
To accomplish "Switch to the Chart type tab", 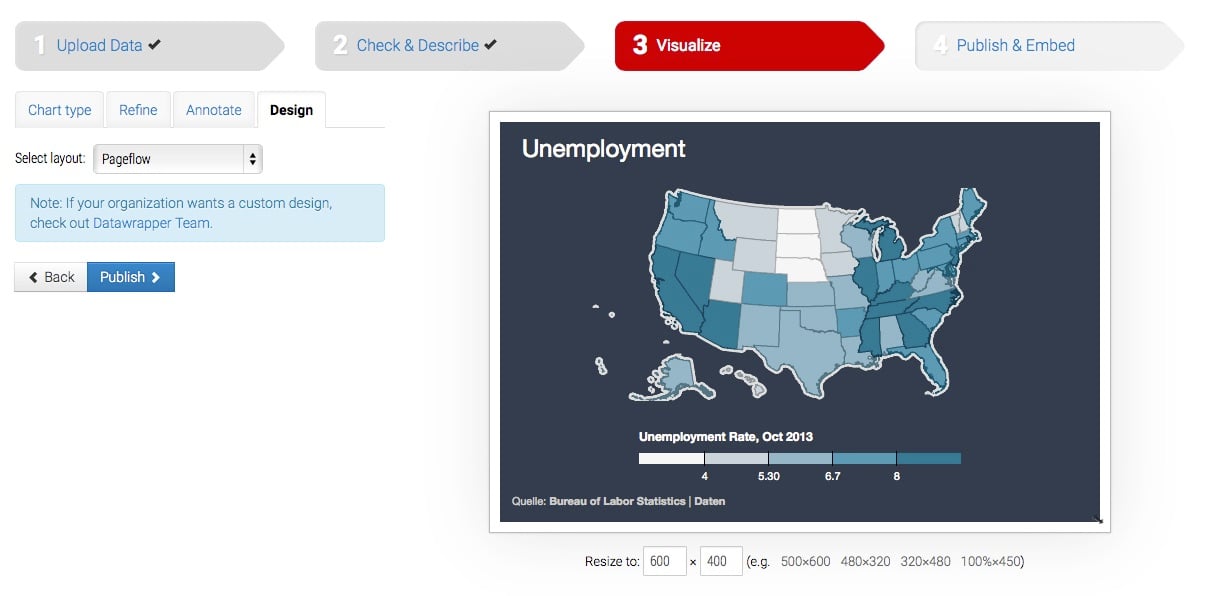I will click(59, 110).
